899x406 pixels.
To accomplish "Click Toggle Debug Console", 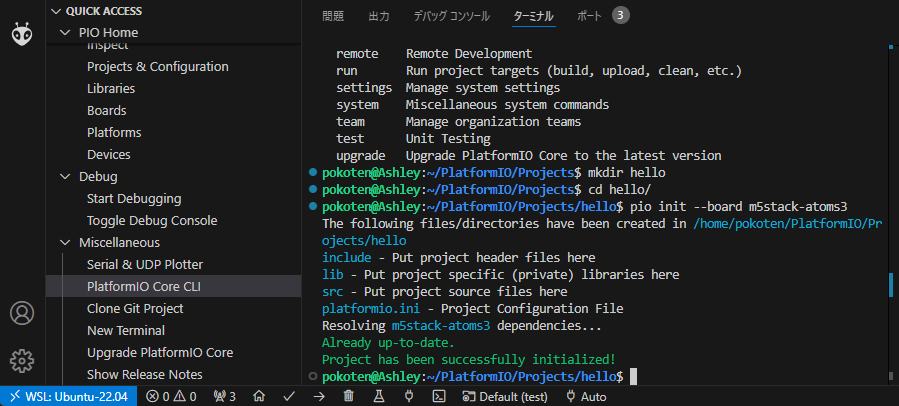I will [152, 220].
